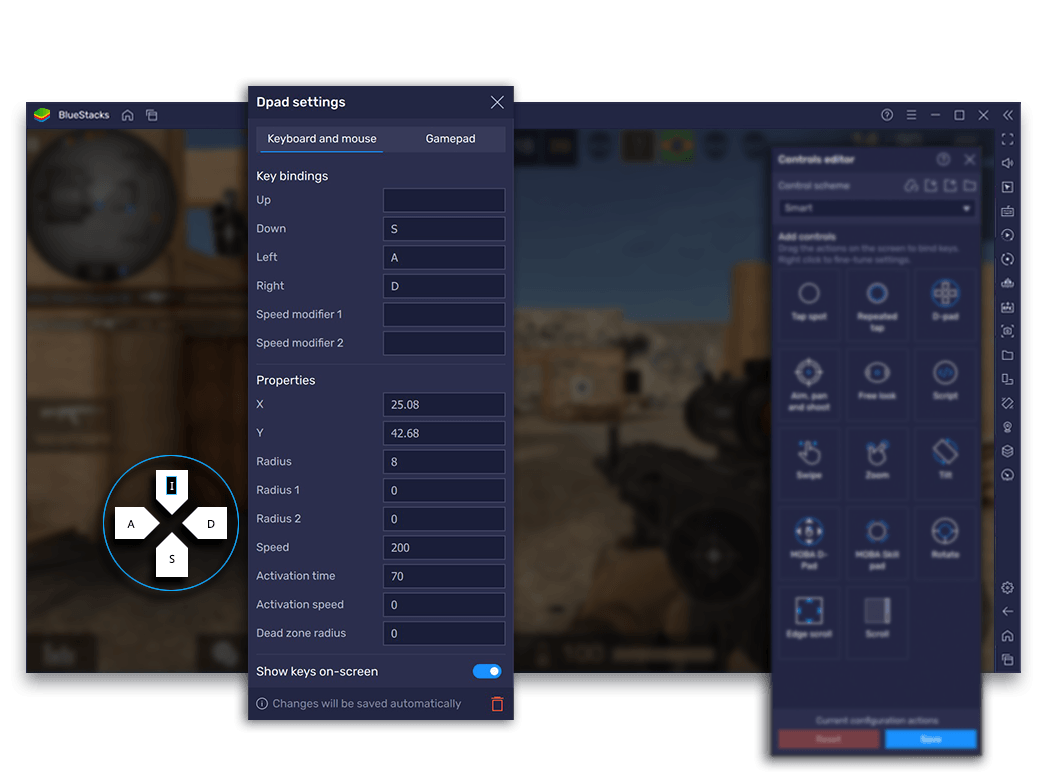Click the cursor lock icon in sidebar
This screenshot has width=1040, height=780.
pos(1008,187)
